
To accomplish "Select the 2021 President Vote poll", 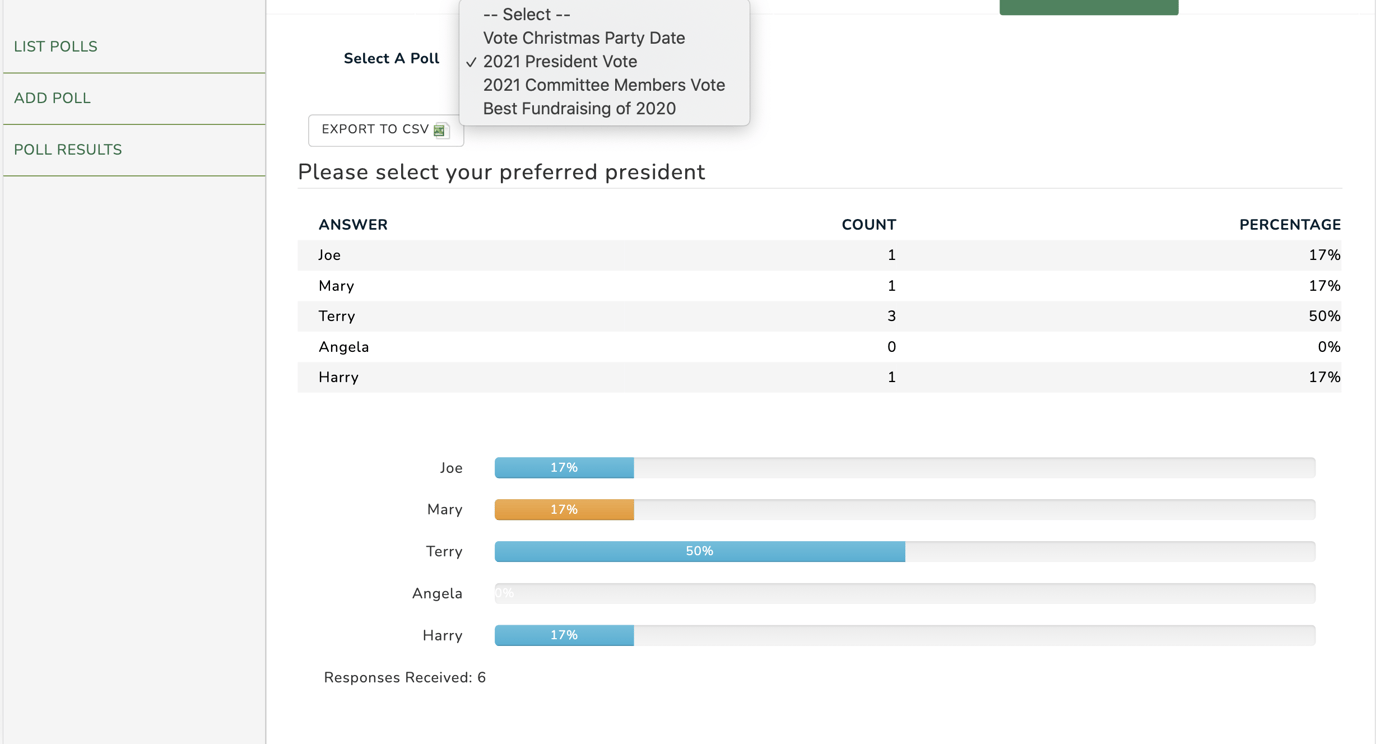I will (x=559, y=61).
